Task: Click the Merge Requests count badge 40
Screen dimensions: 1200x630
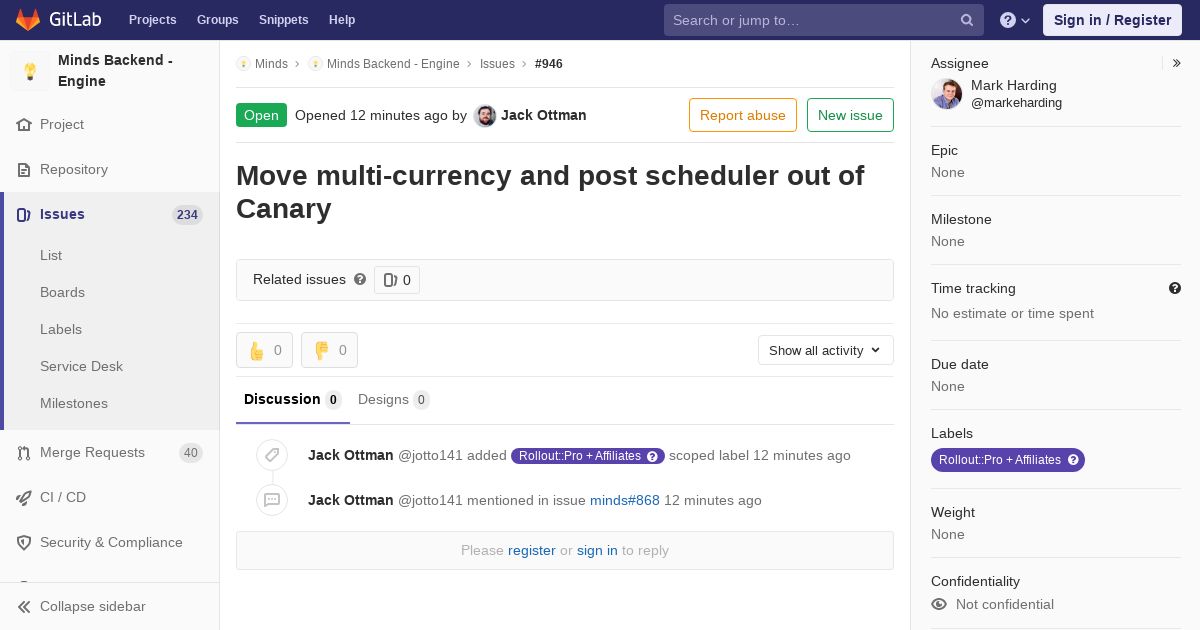Action: 190,453
